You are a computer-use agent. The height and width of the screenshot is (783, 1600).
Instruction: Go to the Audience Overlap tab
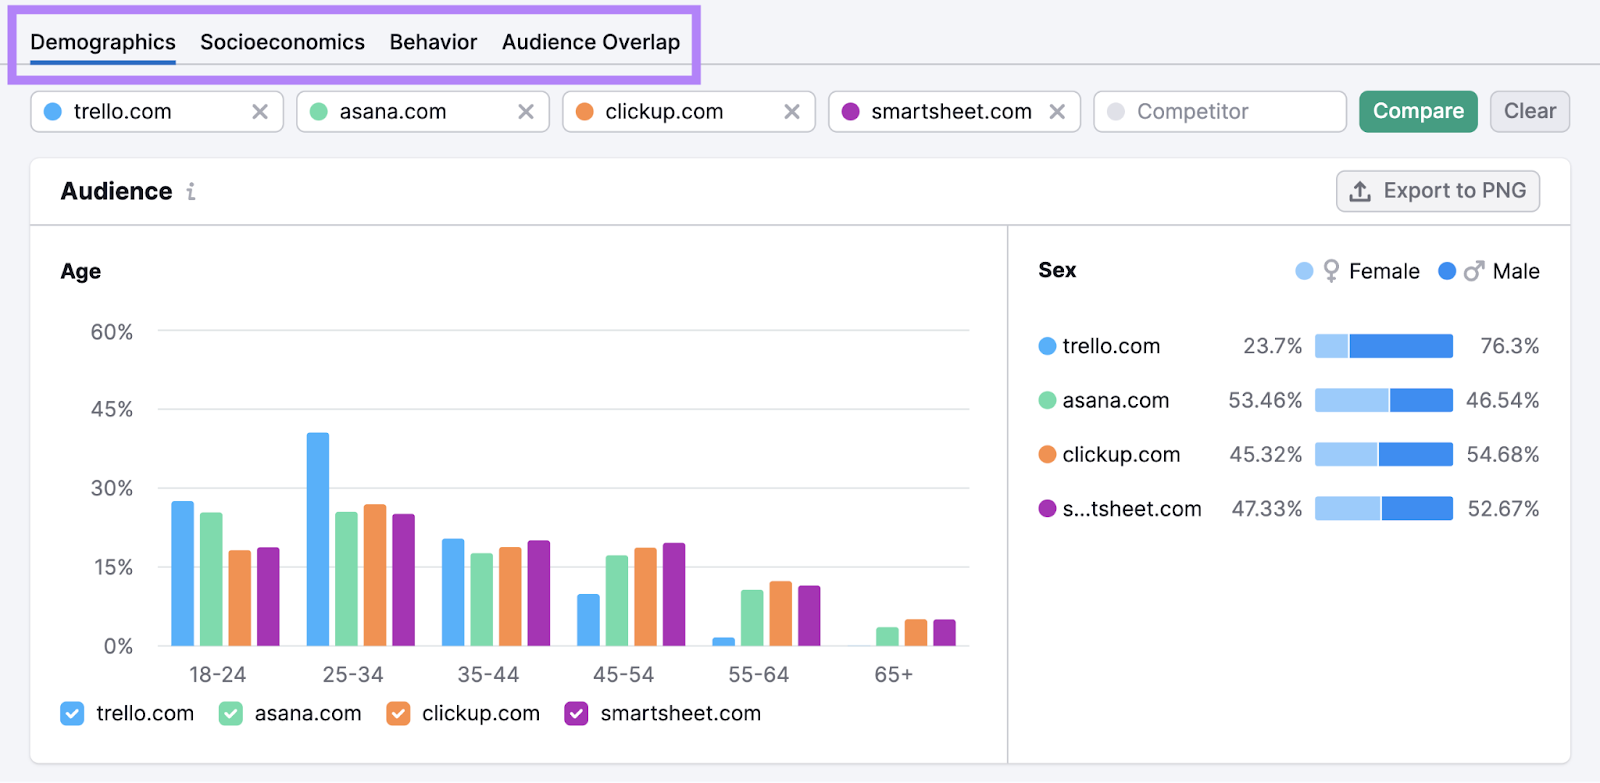[590, 42]
